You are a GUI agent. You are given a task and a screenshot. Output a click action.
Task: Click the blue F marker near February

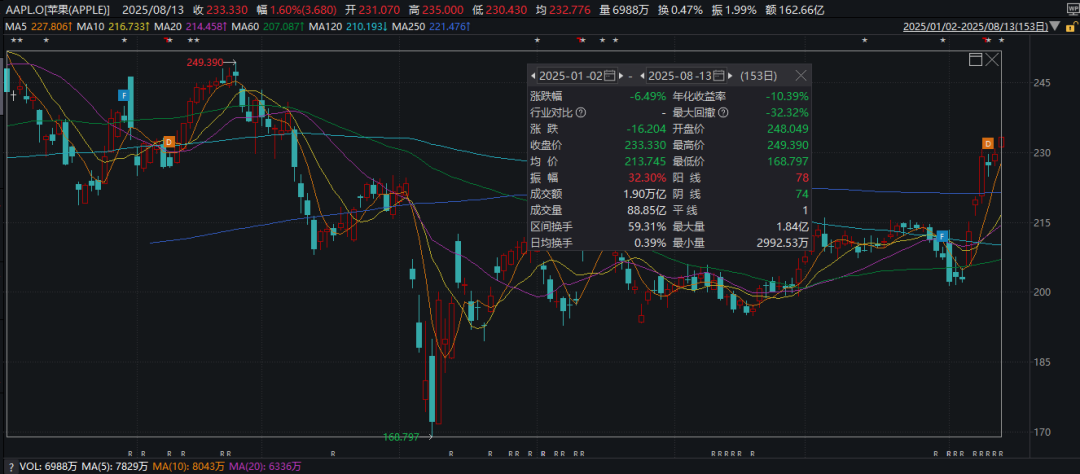[124, 95]
